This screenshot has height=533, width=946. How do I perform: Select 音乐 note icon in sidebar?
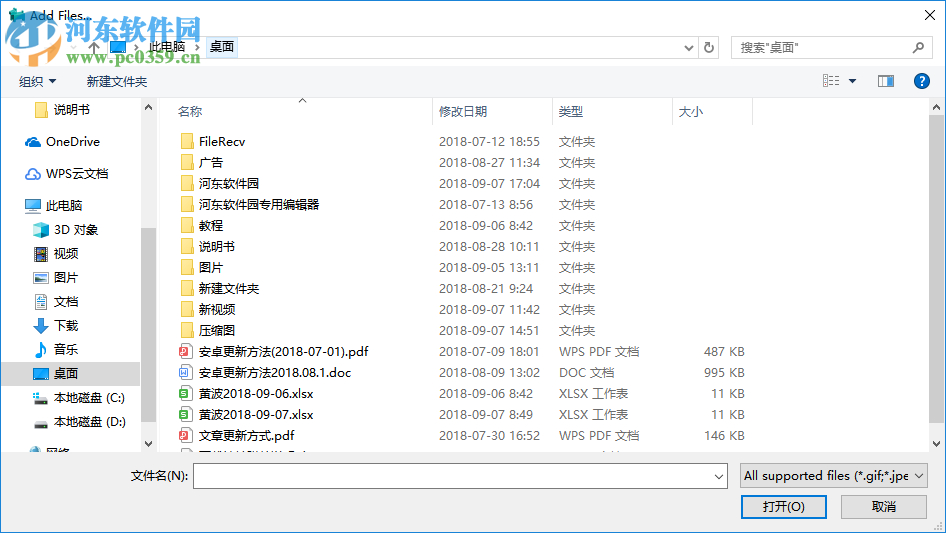40,349
